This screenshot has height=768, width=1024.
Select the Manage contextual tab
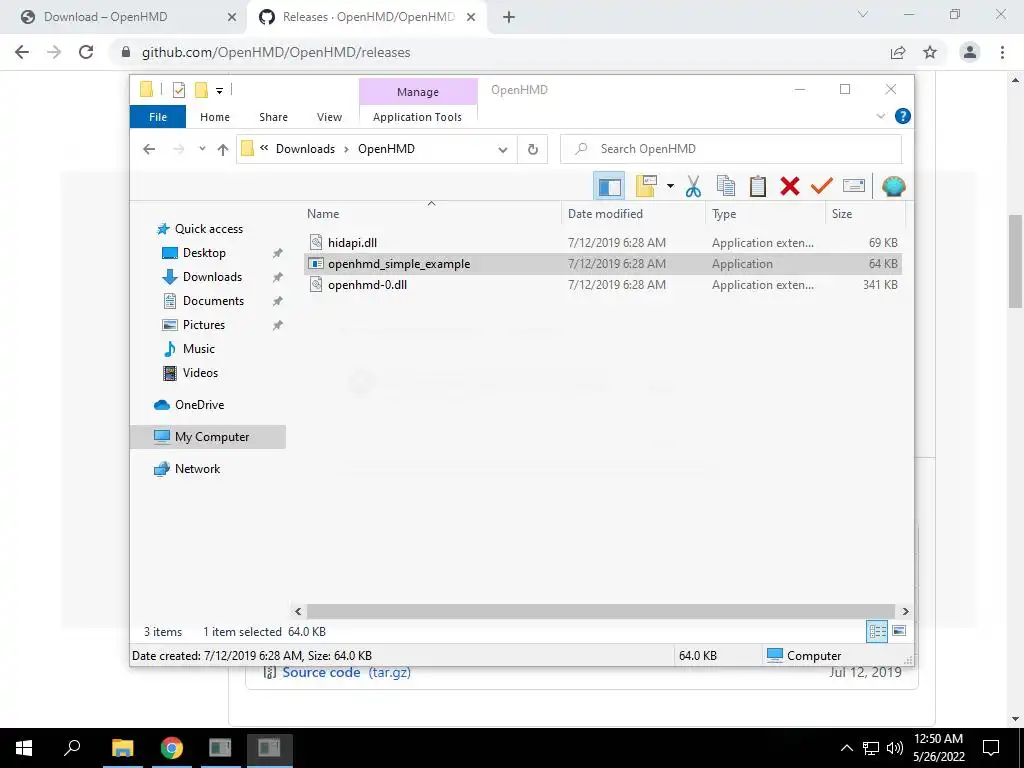418,92
